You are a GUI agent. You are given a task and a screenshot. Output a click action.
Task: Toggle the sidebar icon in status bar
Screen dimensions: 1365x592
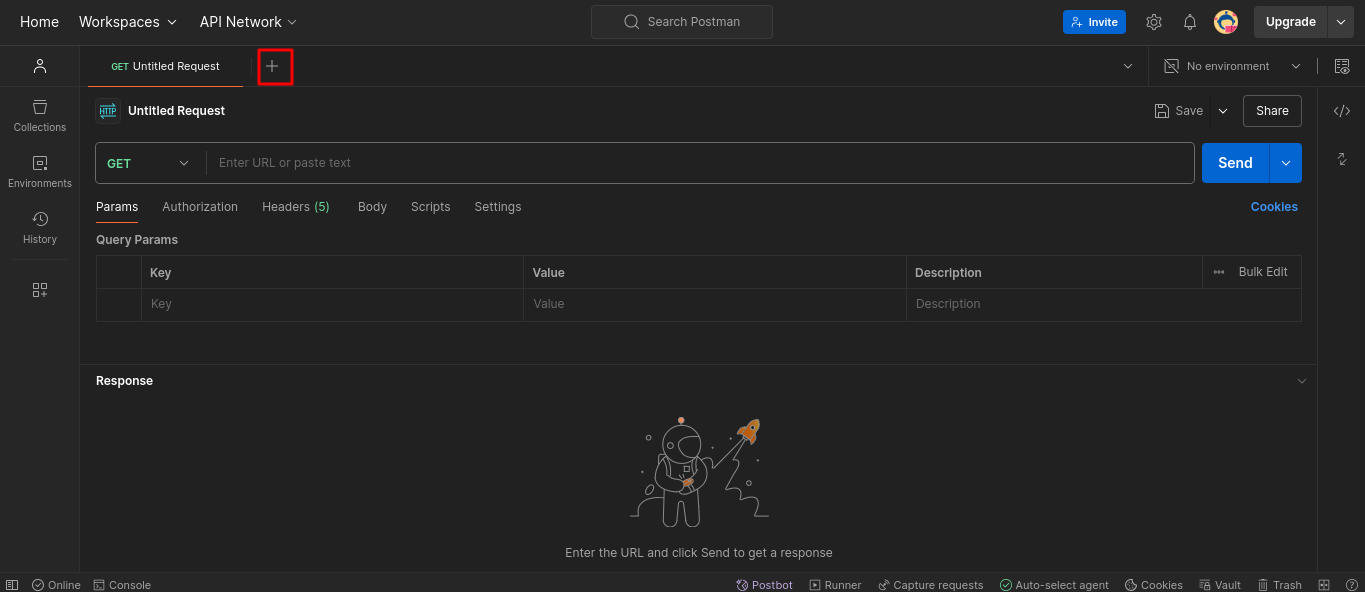12,585
